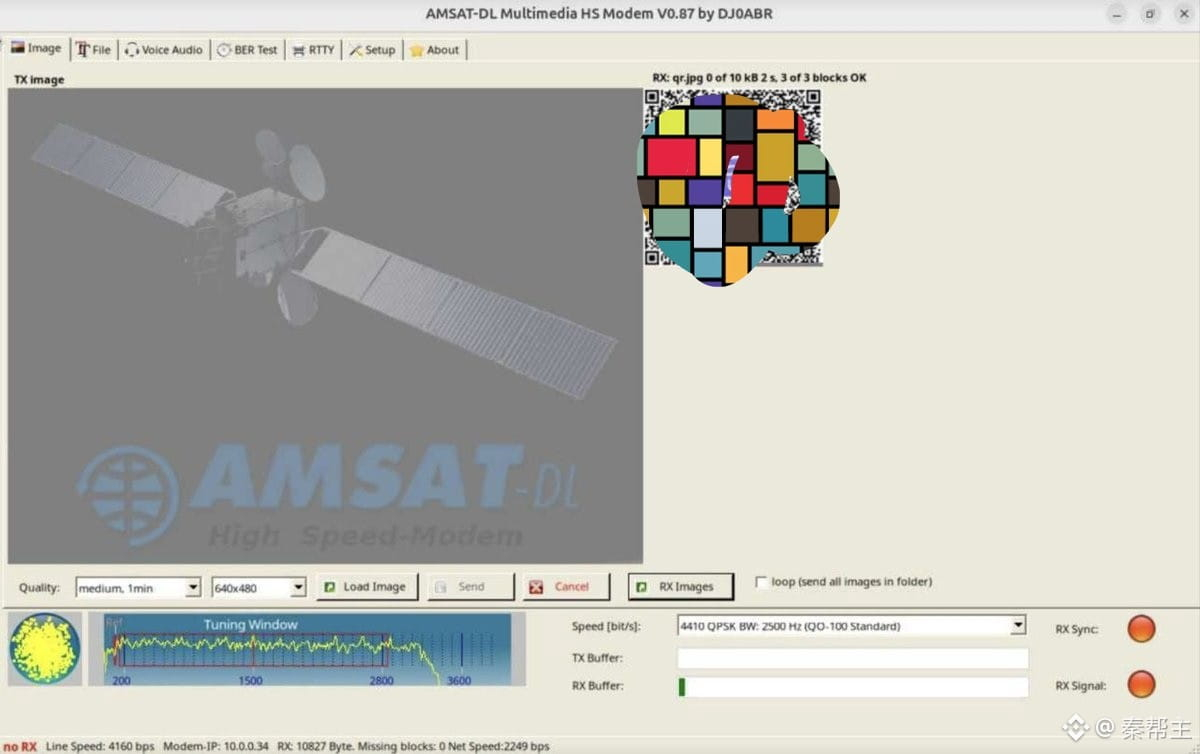The height and width of the screenshot is (754, 1200).
Task: Click the received qr.jpg image
Action: [733, 178]
